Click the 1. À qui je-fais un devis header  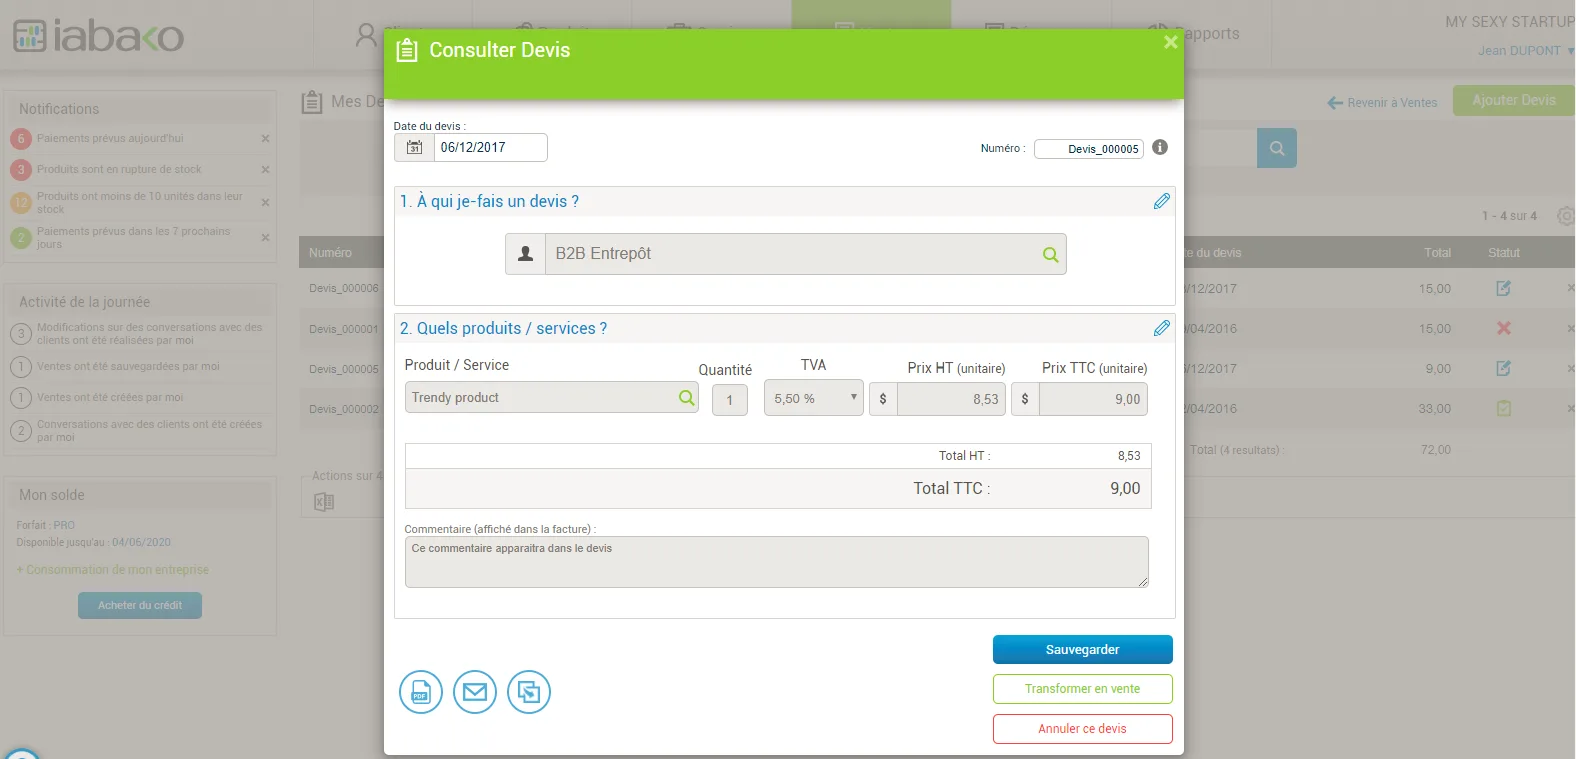pos(489,201)
